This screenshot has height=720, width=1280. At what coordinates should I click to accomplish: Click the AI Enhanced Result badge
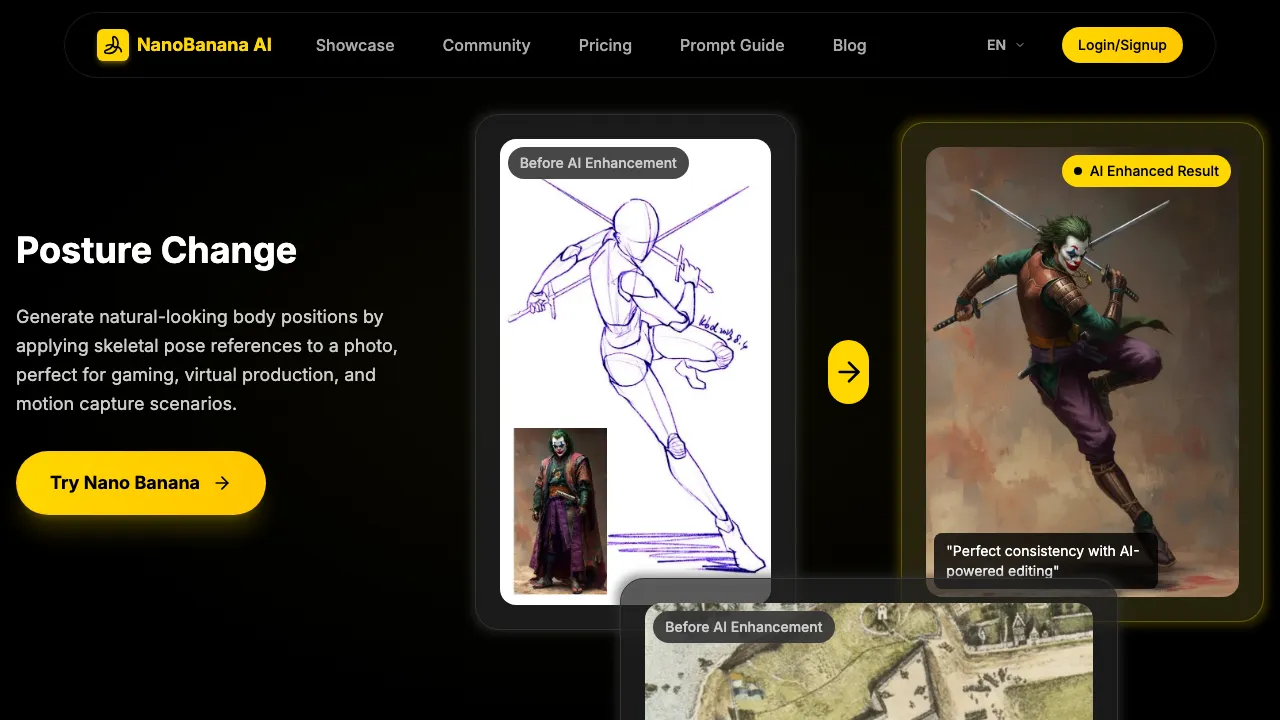point(1146,171)
